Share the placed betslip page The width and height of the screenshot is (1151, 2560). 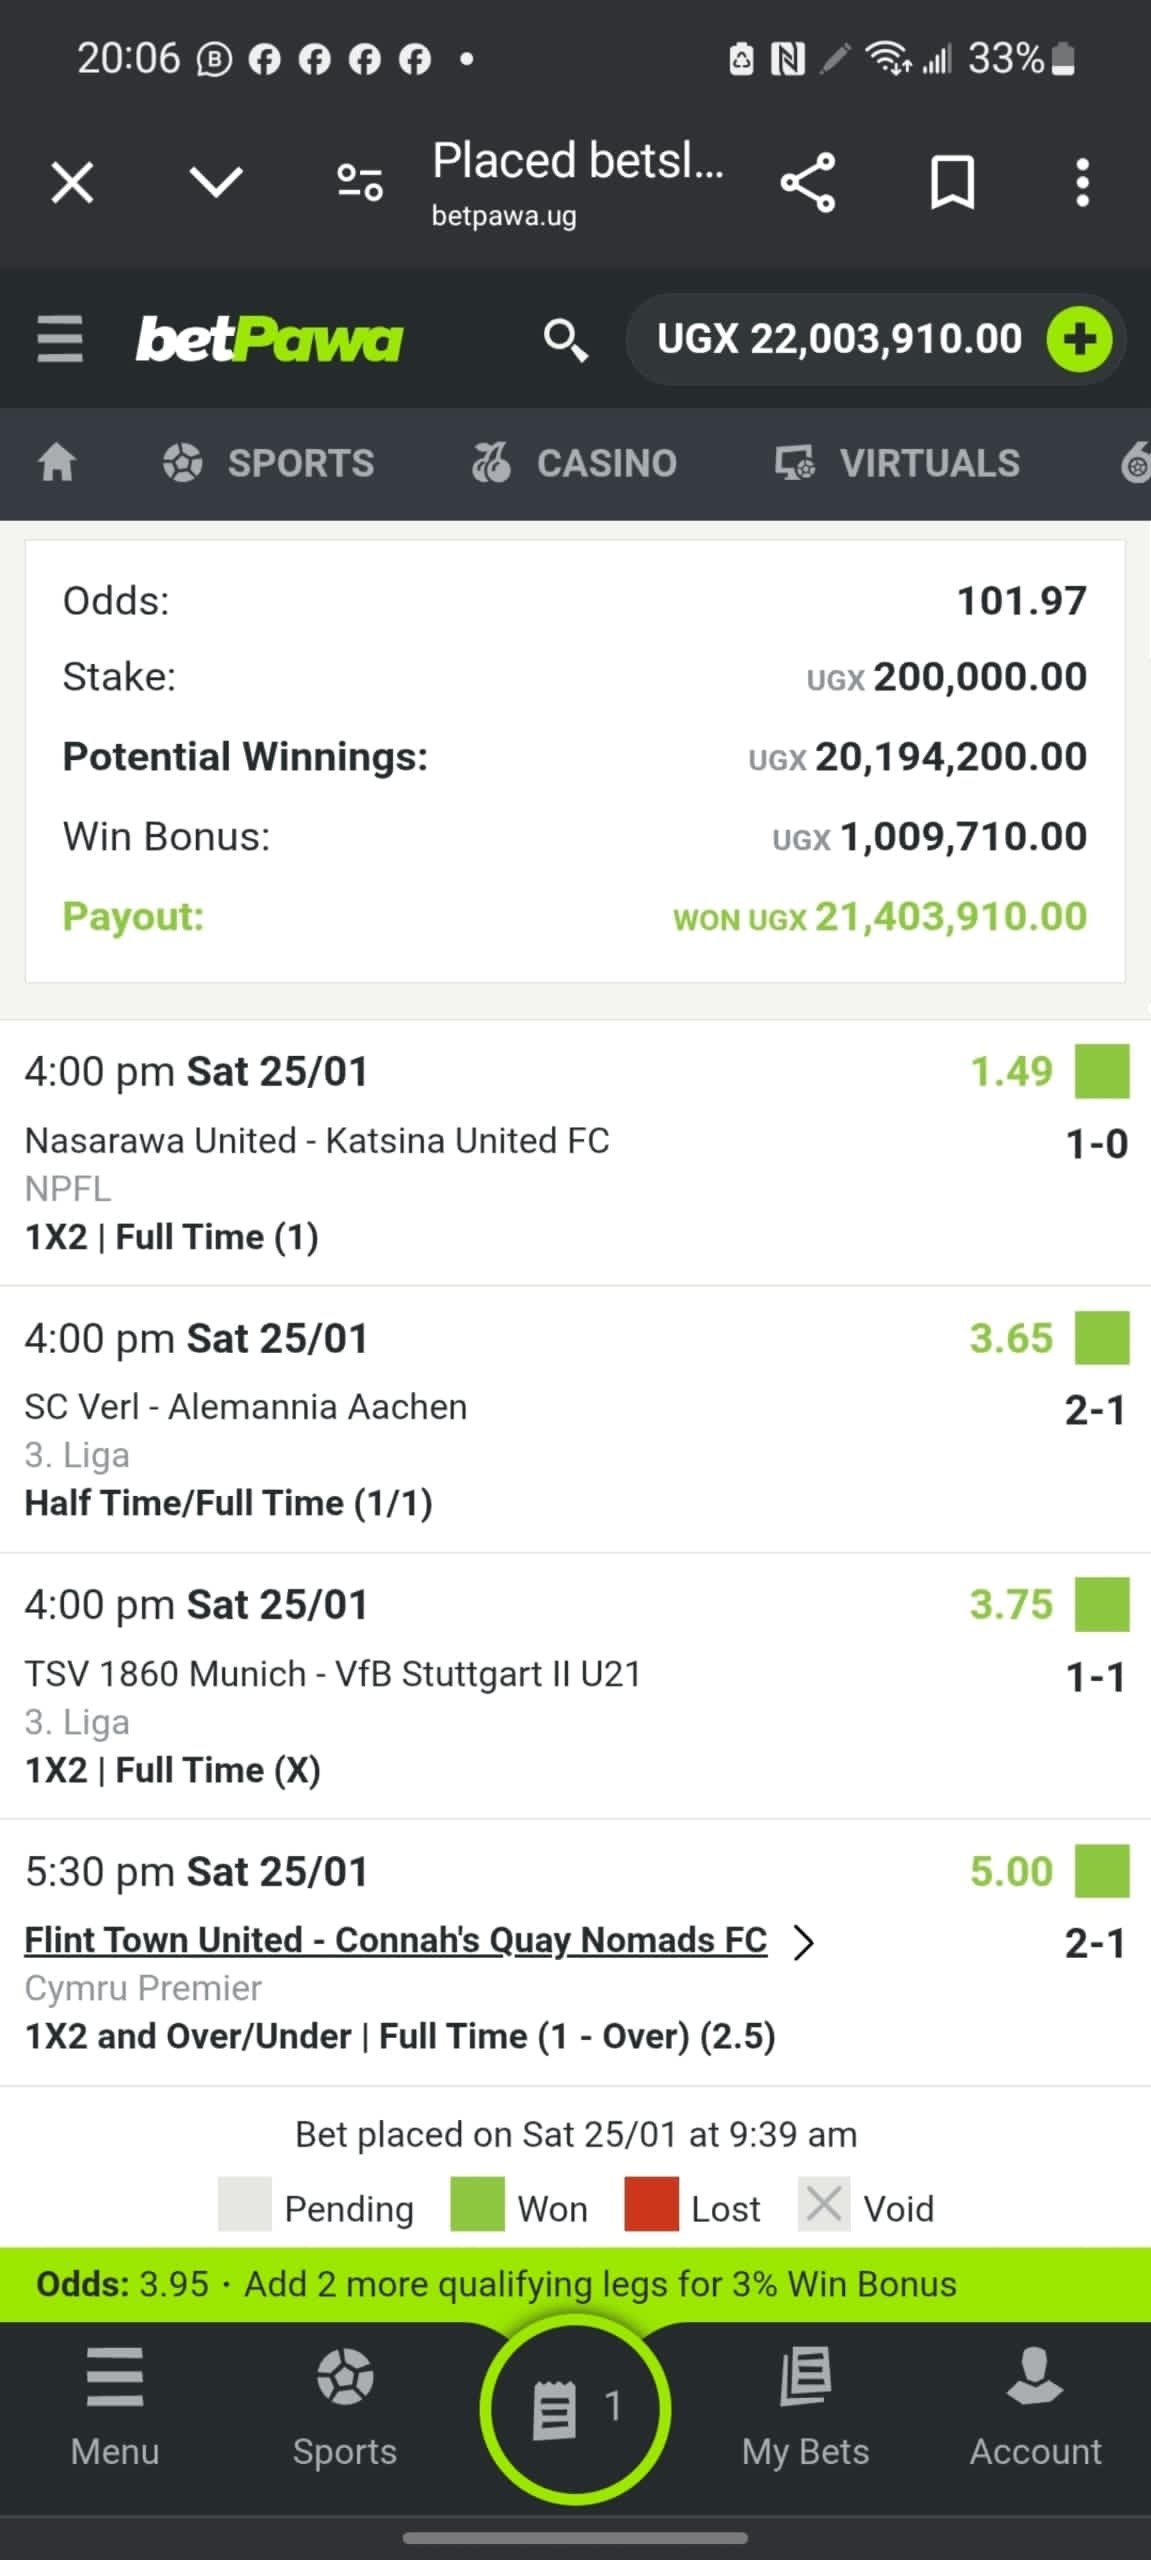[807, 183]
